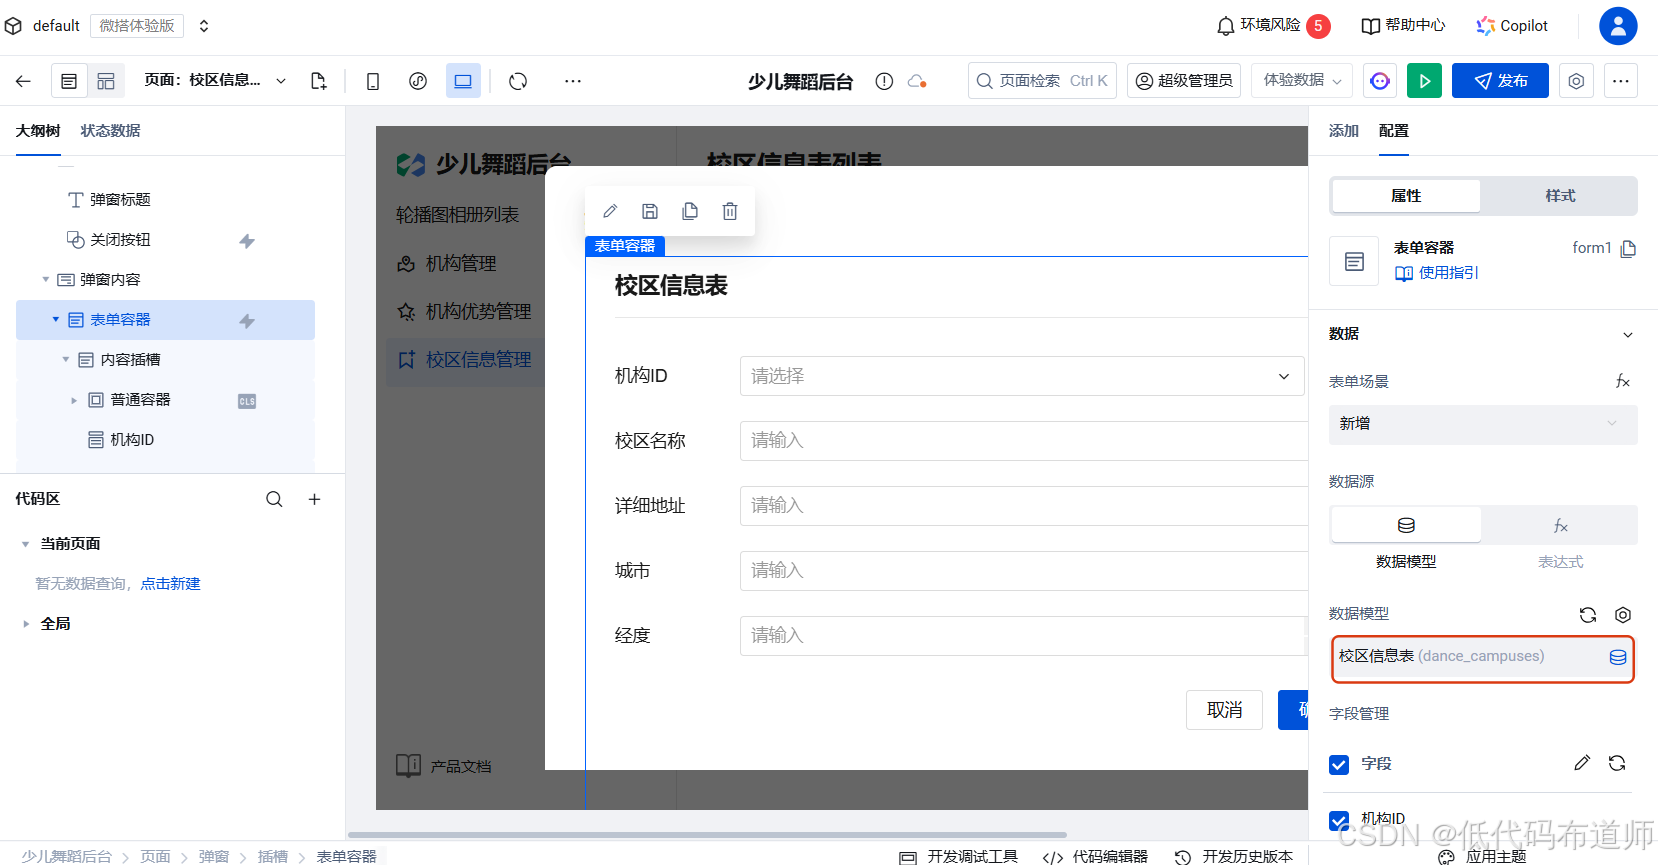Switch to desktop PC view icon
This screenshot has height=865, width=1658.
pyautogui.click(x=463, y=81)
